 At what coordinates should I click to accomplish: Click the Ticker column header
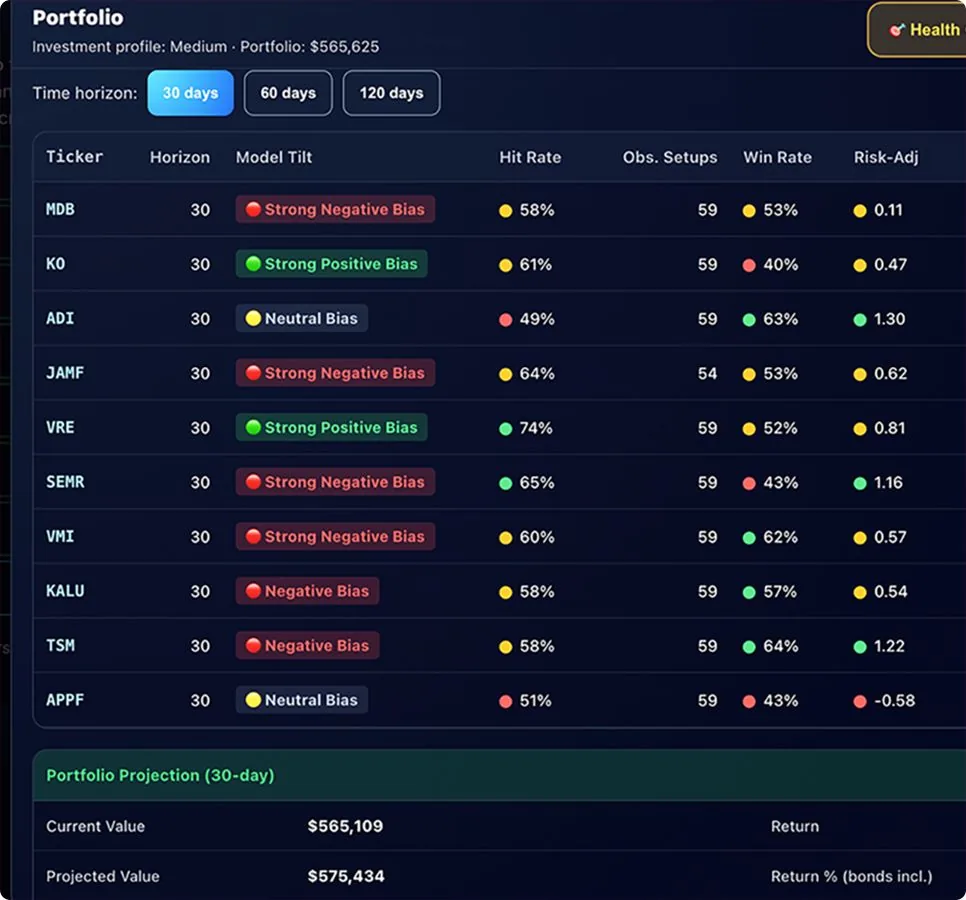[75, 156]
